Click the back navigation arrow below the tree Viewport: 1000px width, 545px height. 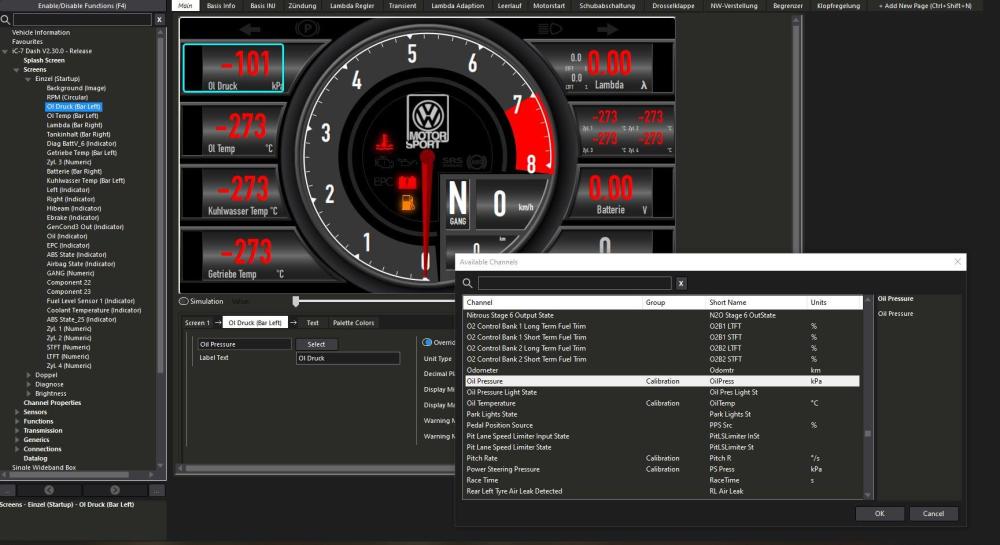(49, 490)
